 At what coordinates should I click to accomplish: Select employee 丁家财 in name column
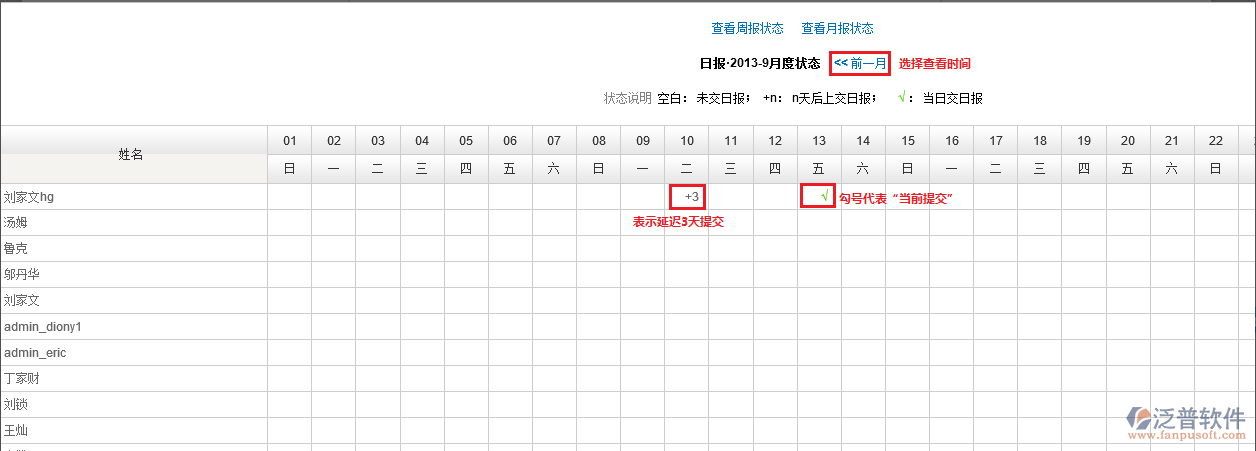click(x=22, y=379)
